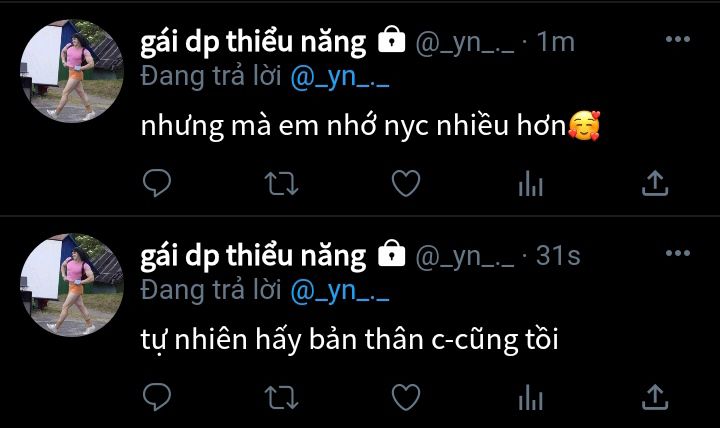
Task: Retweet the "tự nhiên hấy bản thân" tweet
Action: (x=281, y=397)
